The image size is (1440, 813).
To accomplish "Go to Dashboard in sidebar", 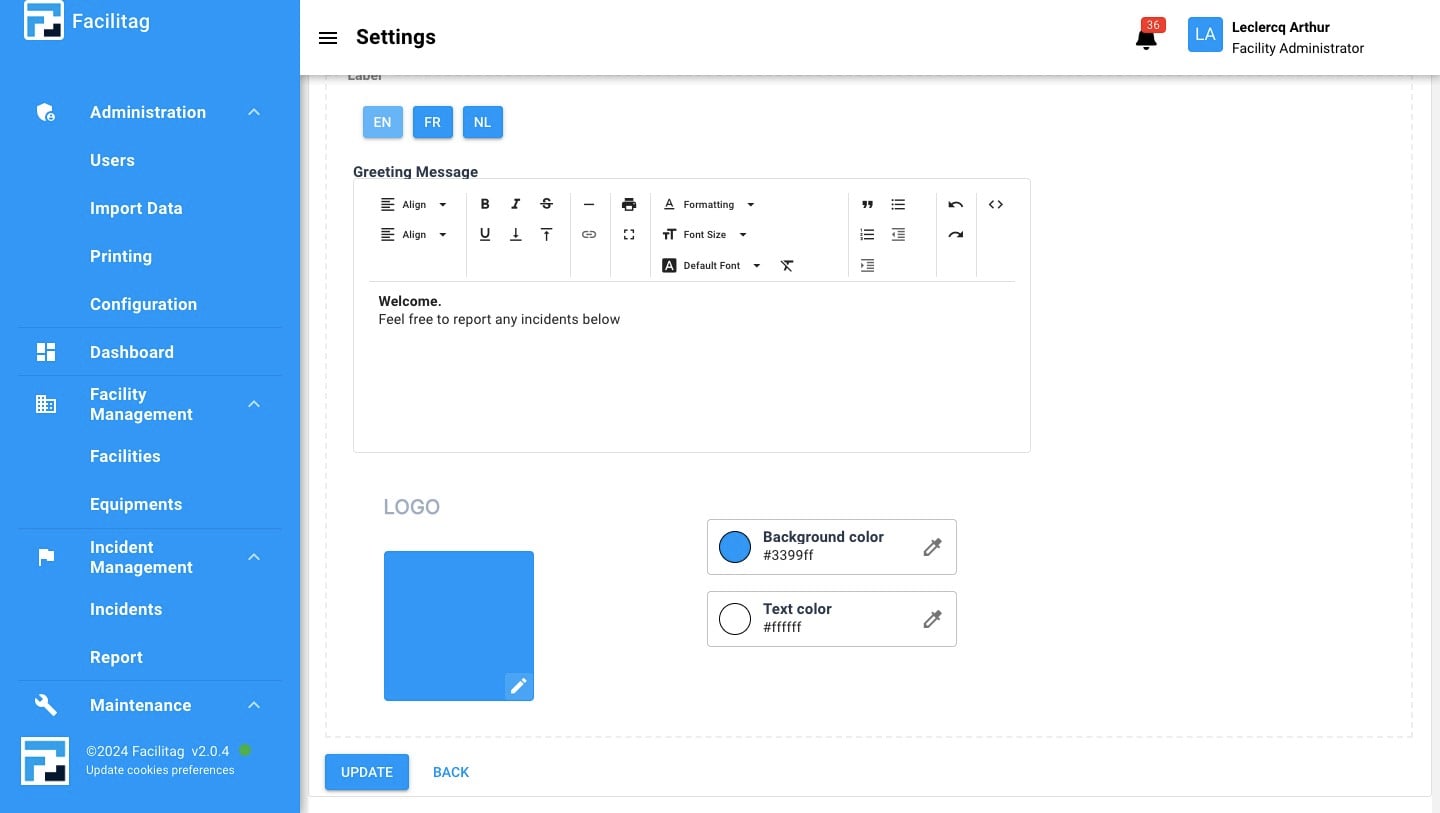I will (x=132, y=352).
